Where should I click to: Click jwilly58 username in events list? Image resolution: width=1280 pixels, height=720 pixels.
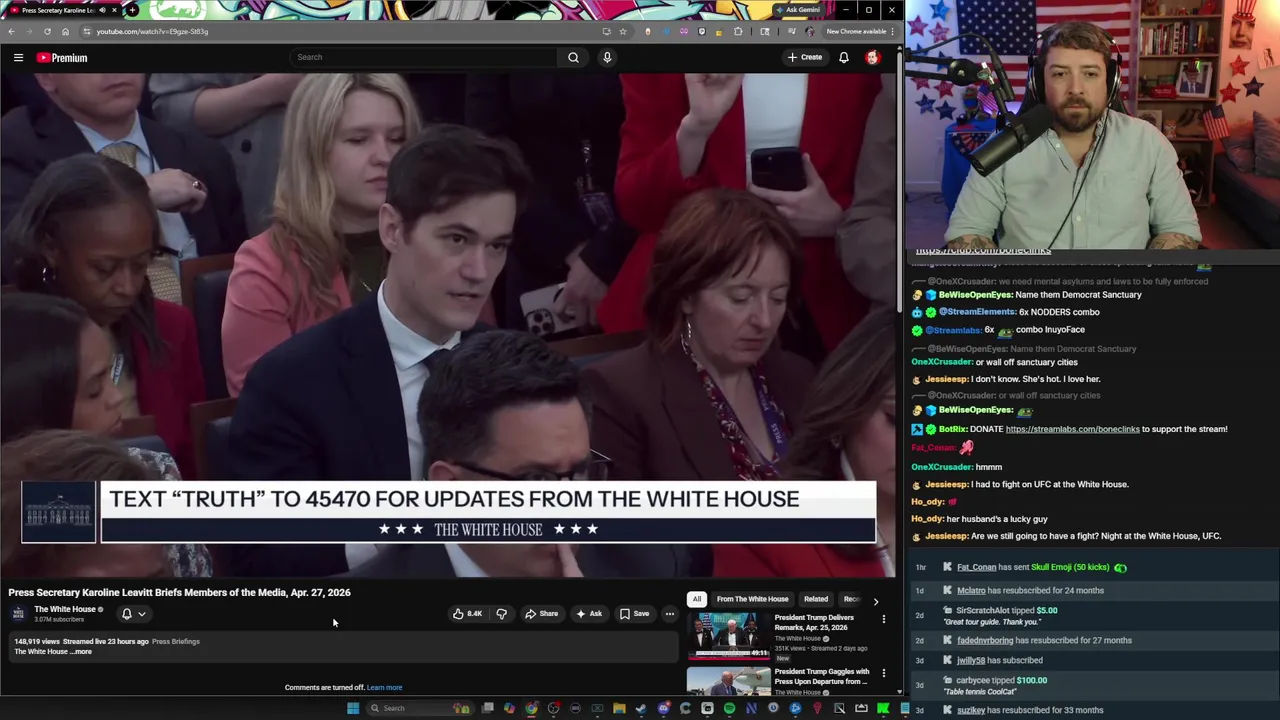coord(971,660)
